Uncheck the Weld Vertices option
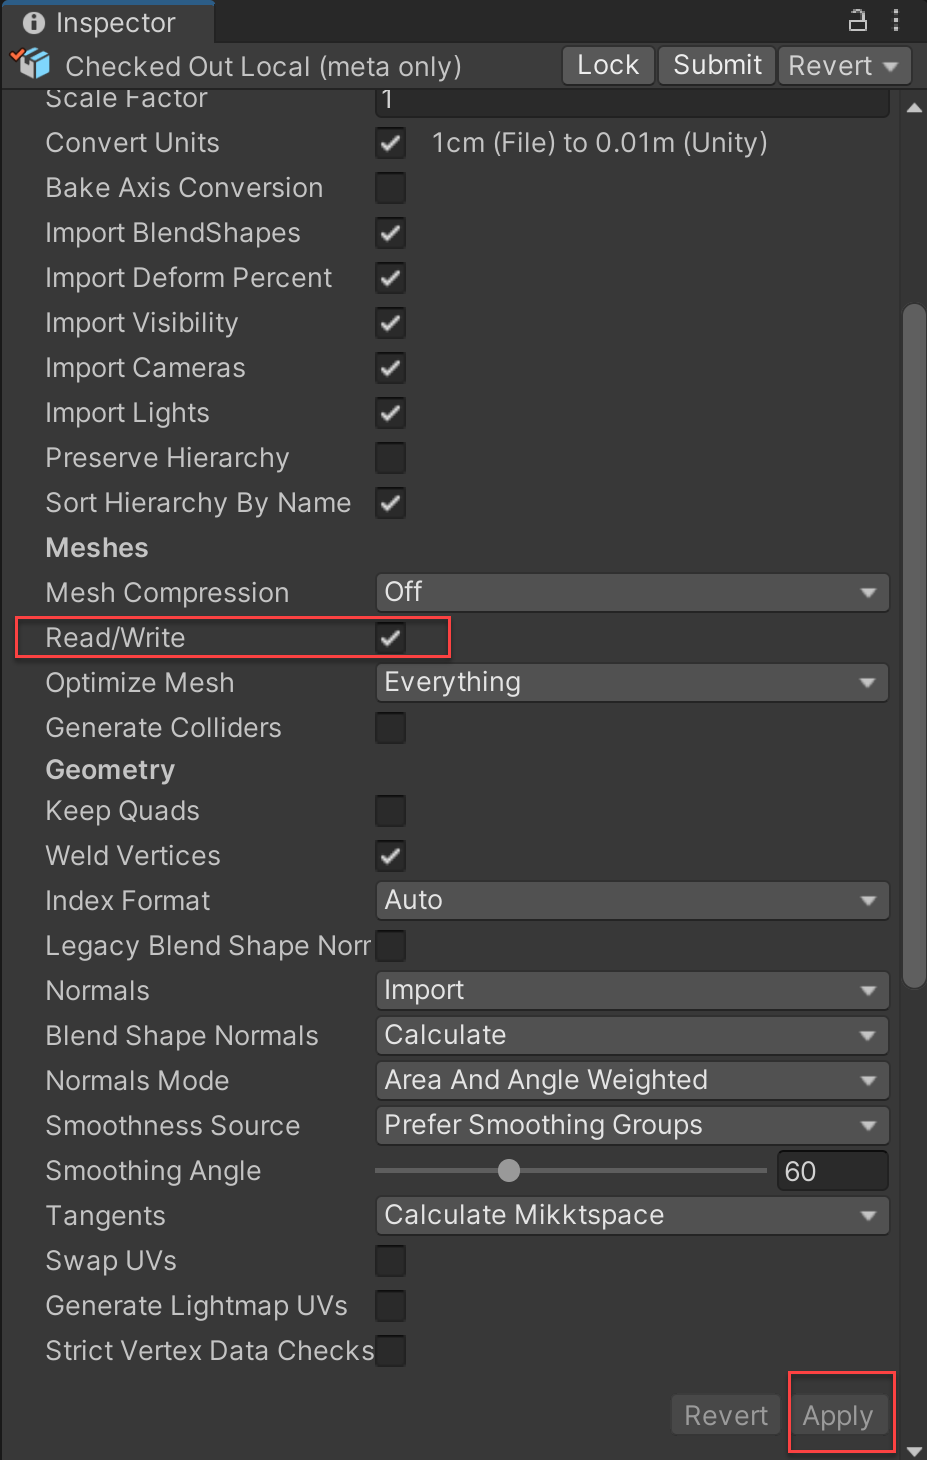The width and height of the screenshot is (927, 1460). (x=390, y=856)
